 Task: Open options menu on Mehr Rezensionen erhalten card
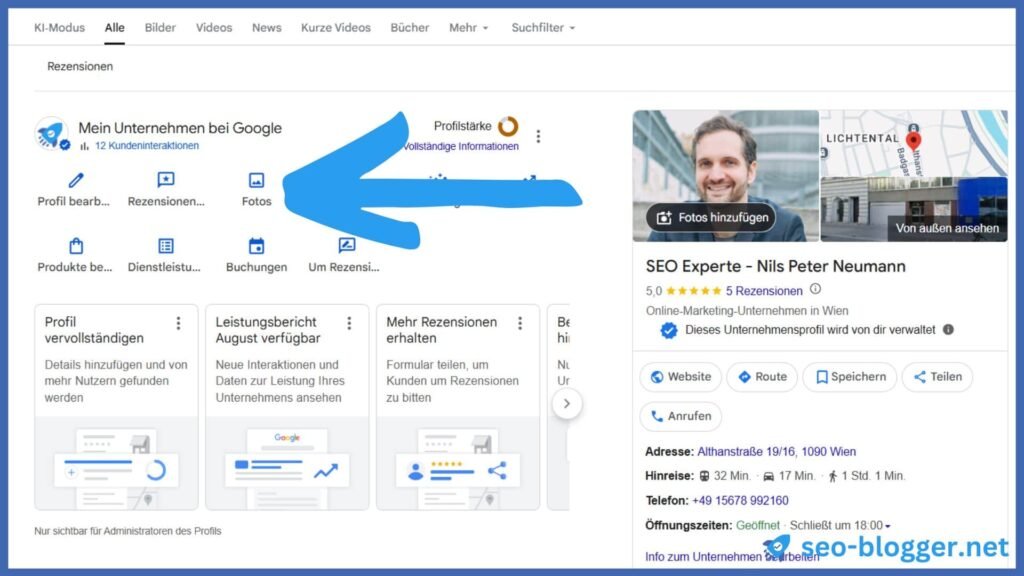520,323
